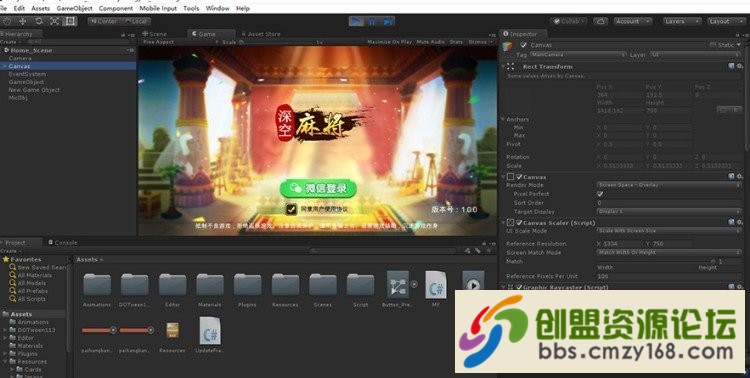Open the Screen Match Mode dropdown
Viewport: 750px width, 378px height.
point(669,252)
